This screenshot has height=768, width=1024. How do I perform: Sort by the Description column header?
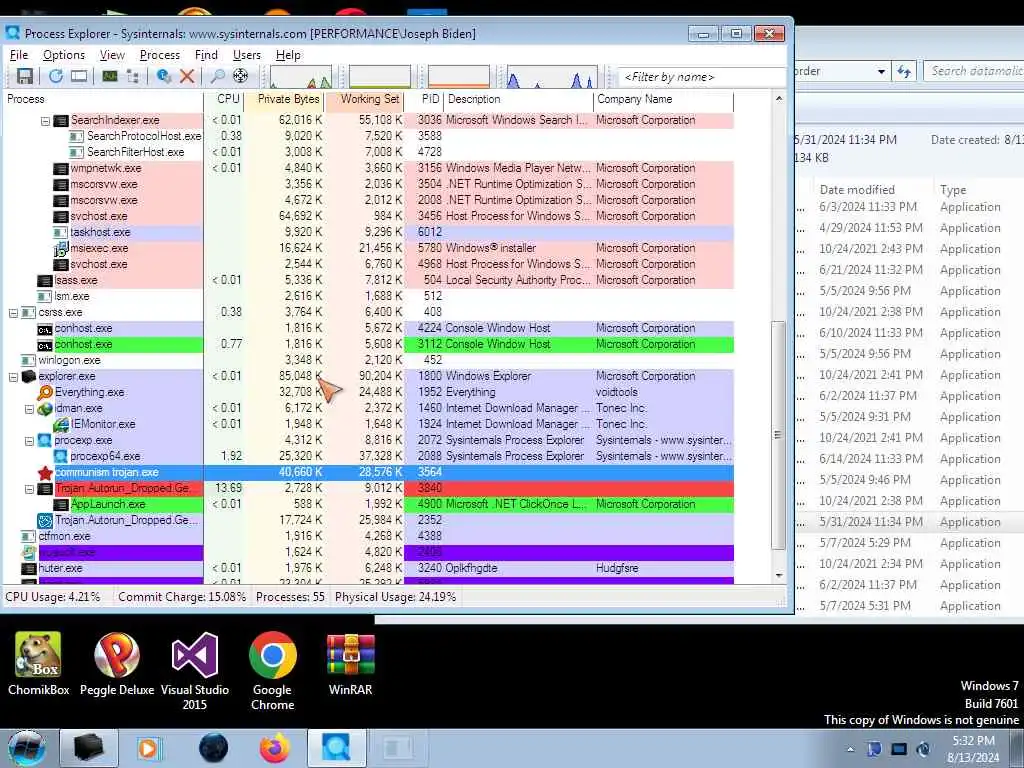pyautogui.click(x=519, y=99)
